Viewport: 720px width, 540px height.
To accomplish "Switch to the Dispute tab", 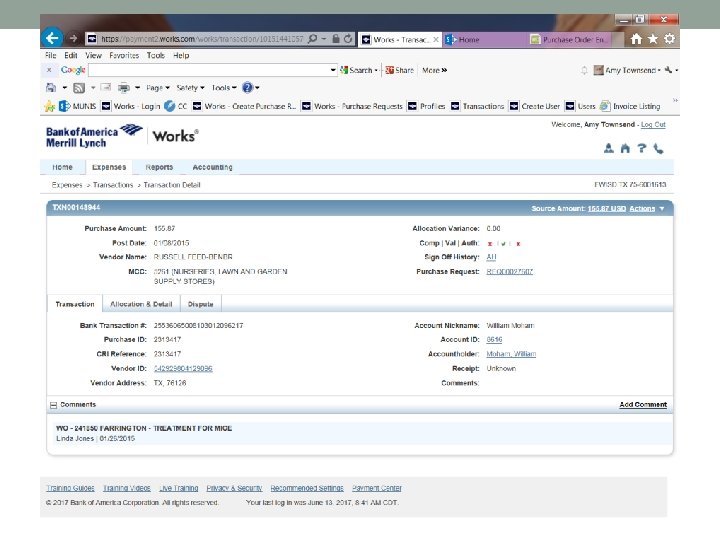I will click(x=201, y=304).
